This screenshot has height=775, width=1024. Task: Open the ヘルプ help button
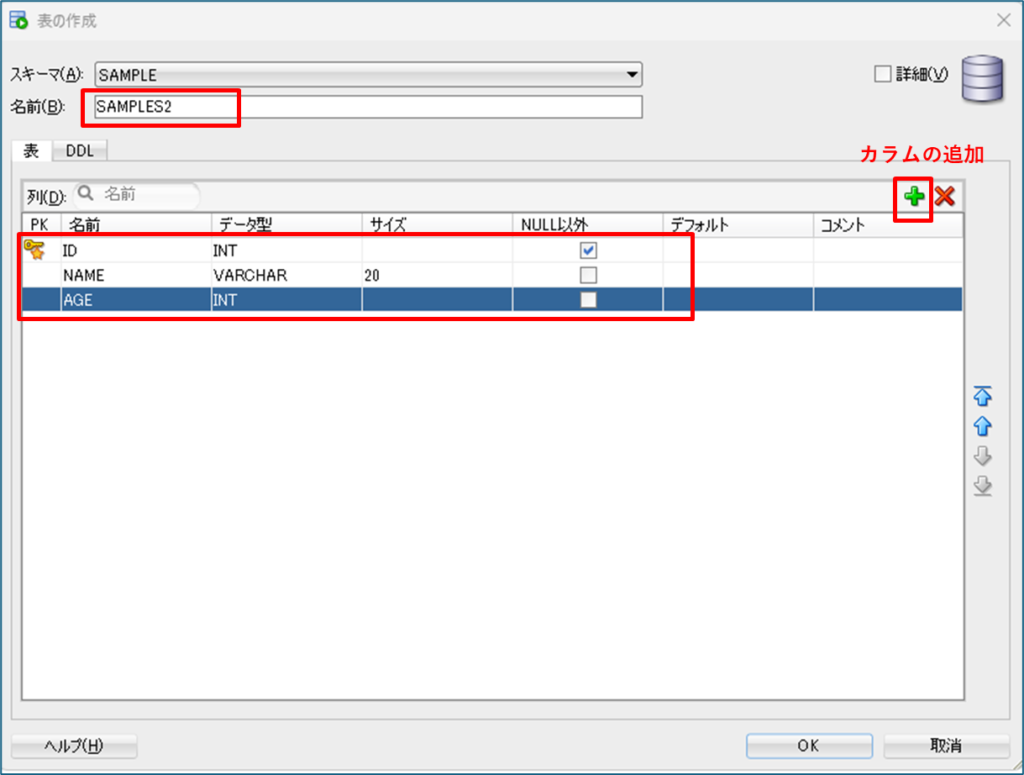click(74, 746)
